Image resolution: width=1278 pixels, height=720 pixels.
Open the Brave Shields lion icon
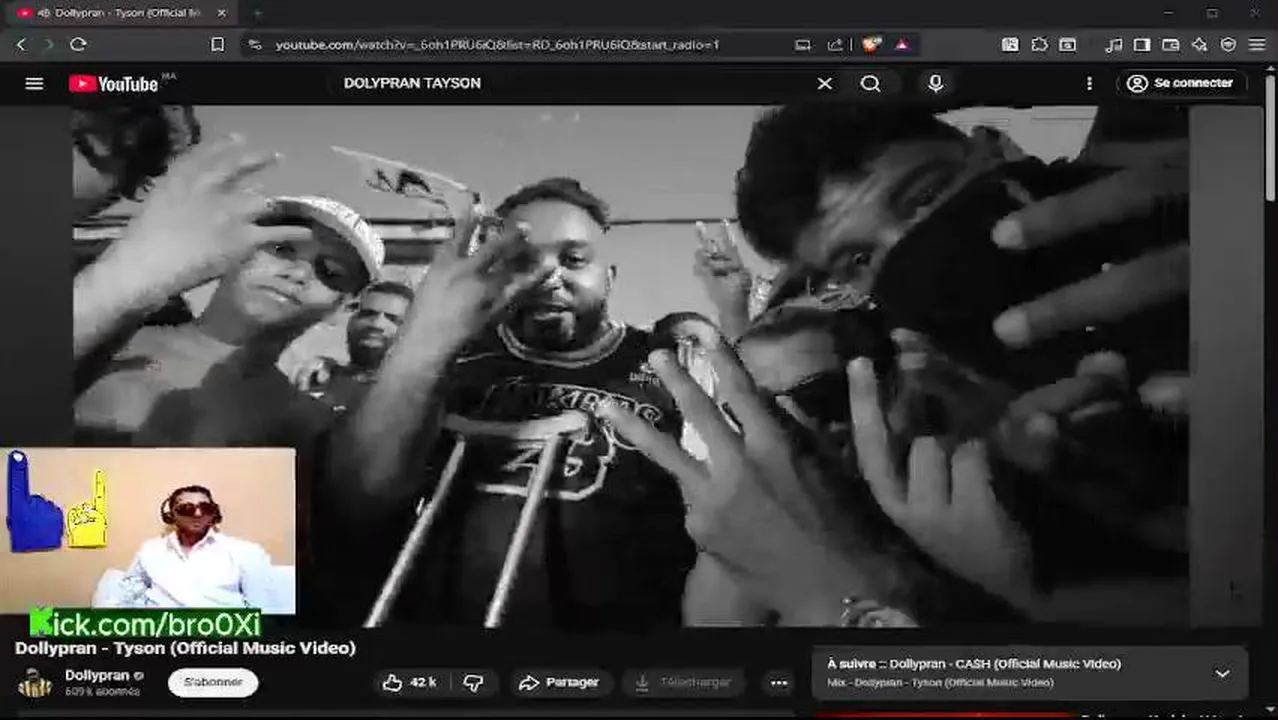coord(872,44)
